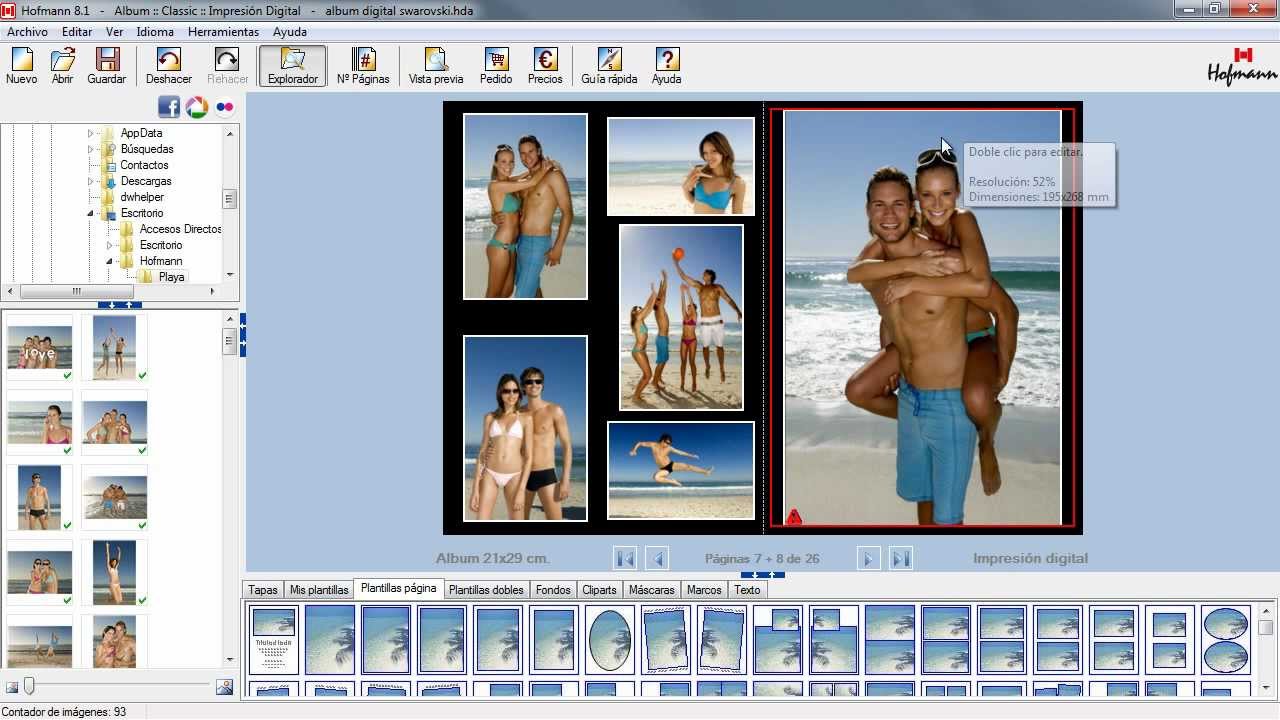Click the enlarge thumbnails icon
The image size is (1280, 720).
point(224,687)
